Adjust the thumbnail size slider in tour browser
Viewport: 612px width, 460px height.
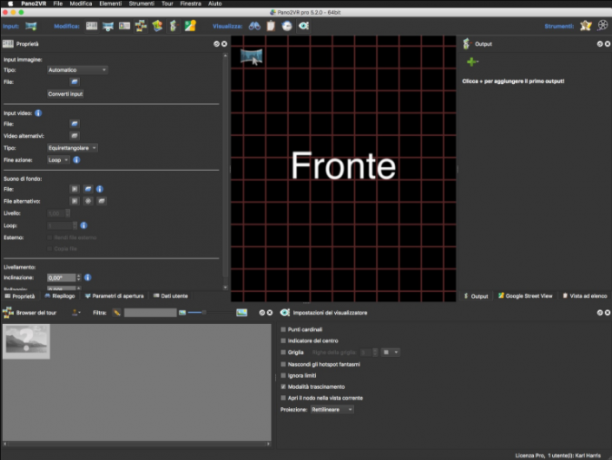(x=197, y=313)
